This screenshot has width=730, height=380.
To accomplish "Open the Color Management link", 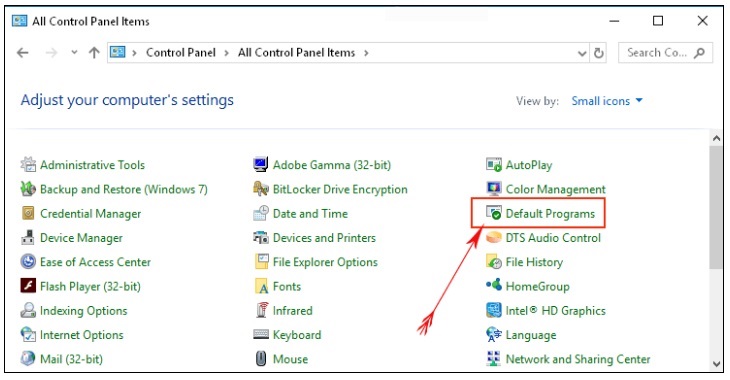I will [555, 190].
